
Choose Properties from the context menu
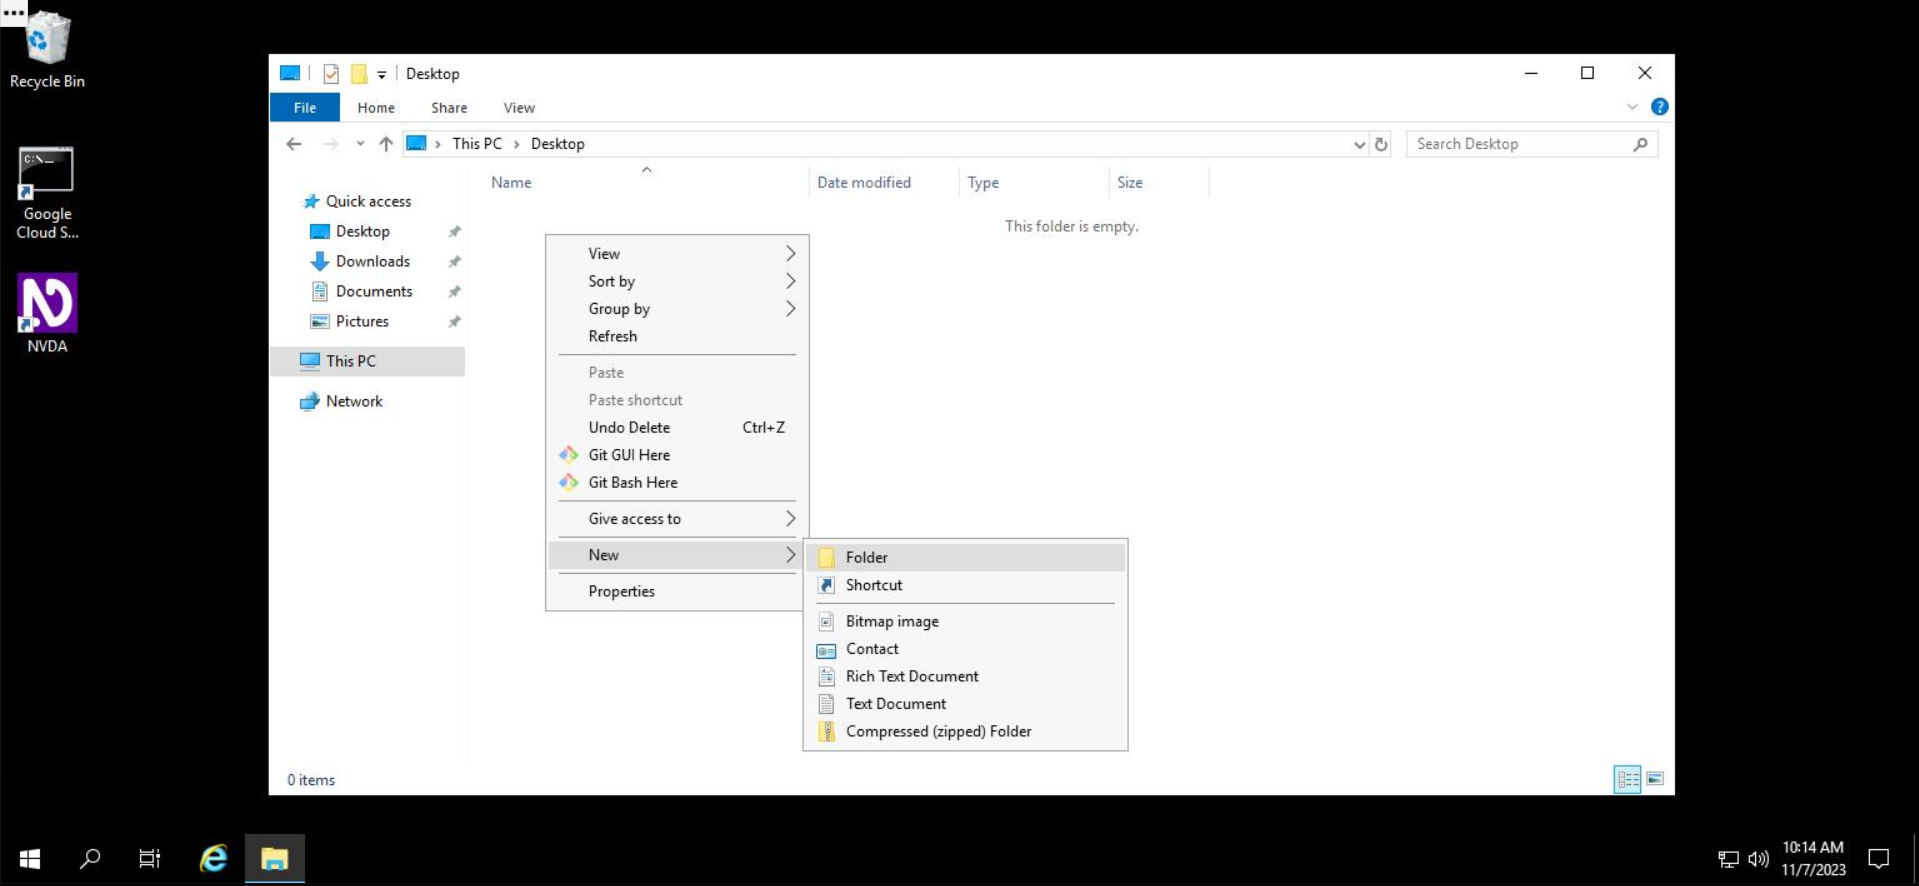click(x=677, y=591)
